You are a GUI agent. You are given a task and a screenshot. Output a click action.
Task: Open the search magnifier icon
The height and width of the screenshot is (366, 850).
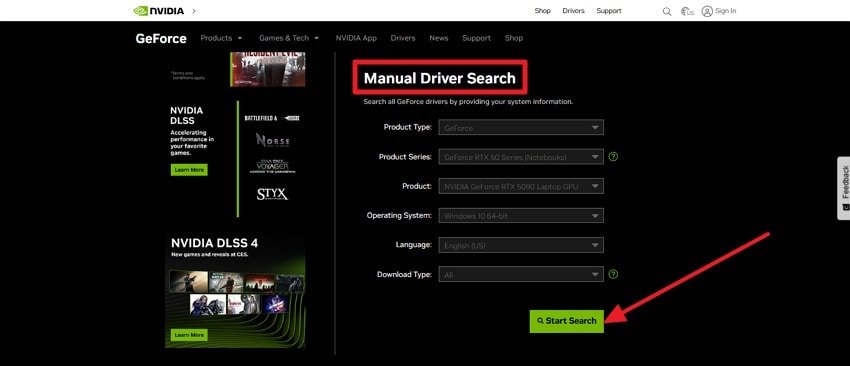(667, 11)
